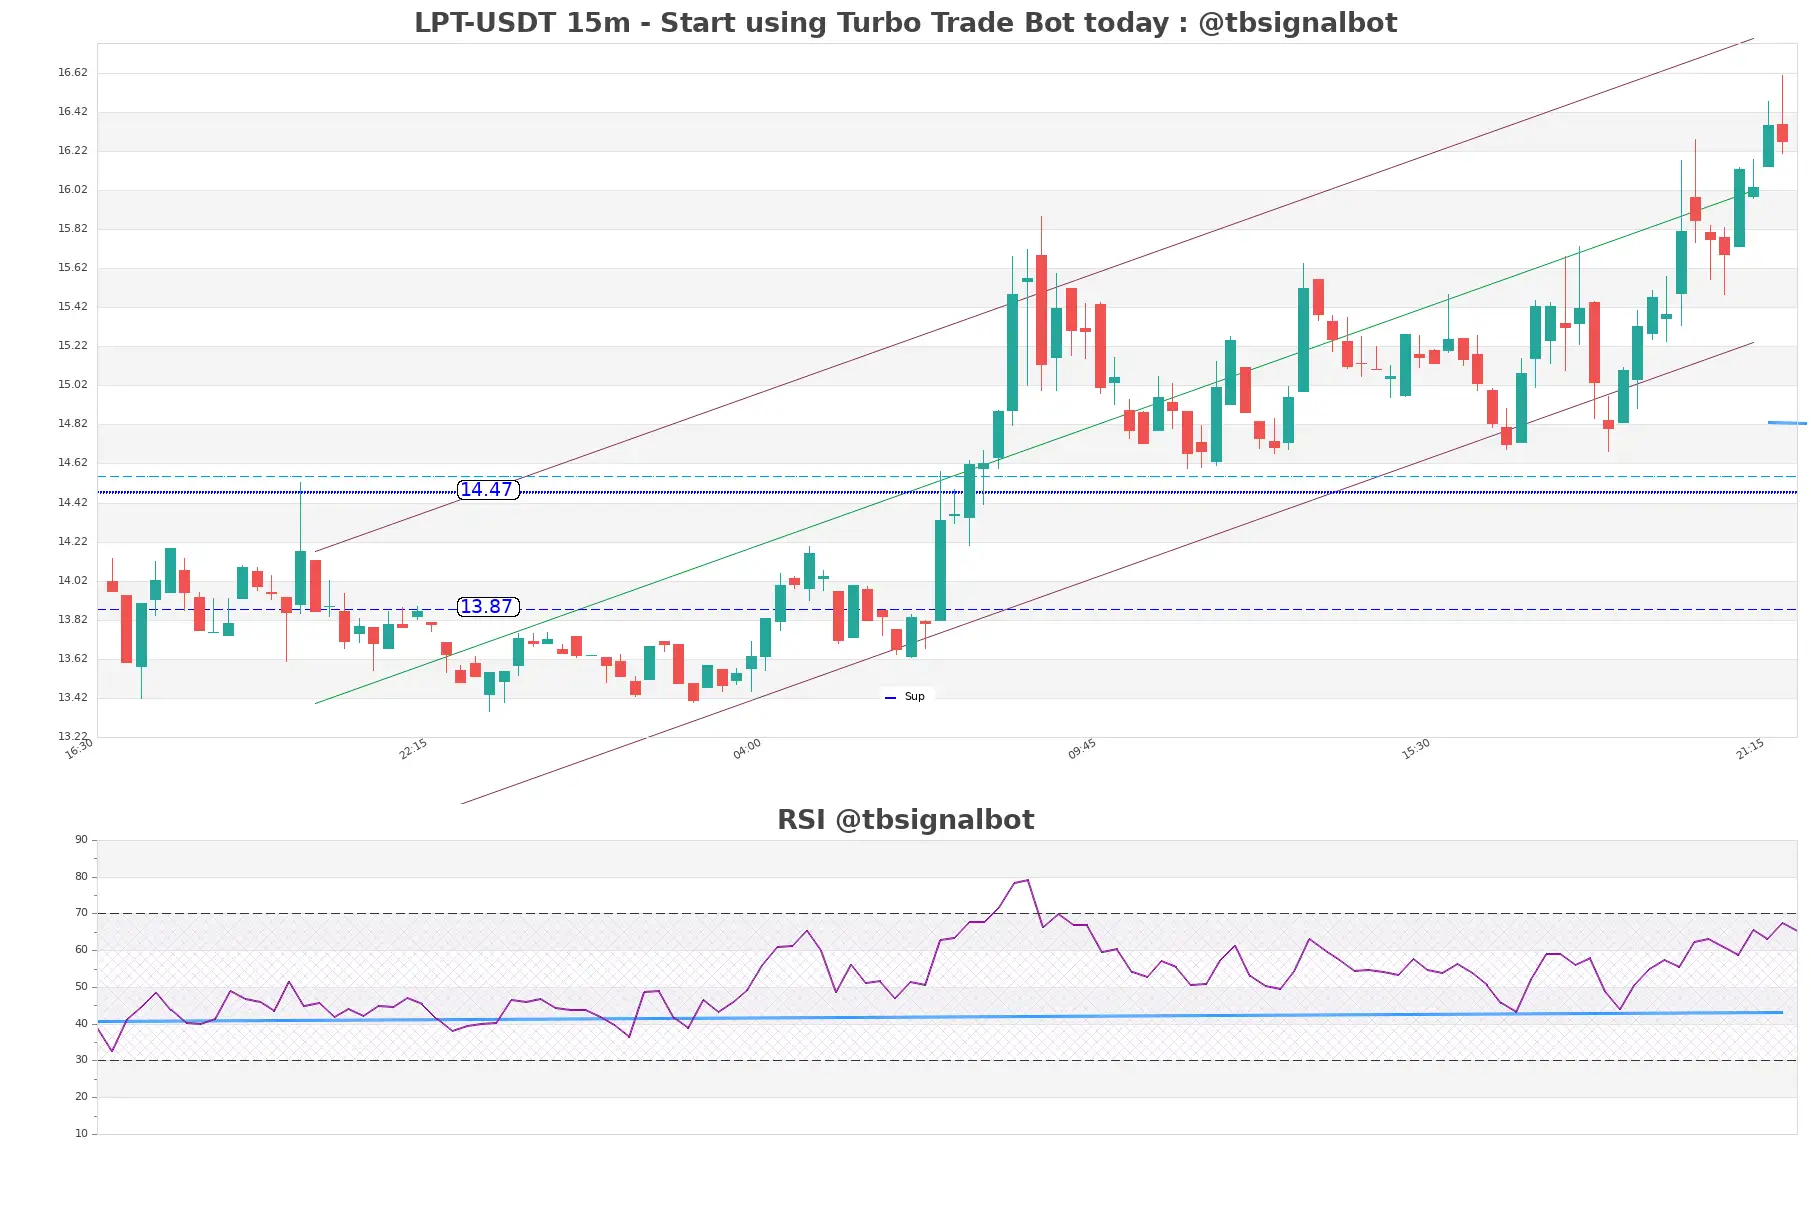Click the RSI 70 axis label
Screen dimensions: 1811x1208
pos(81,913)
